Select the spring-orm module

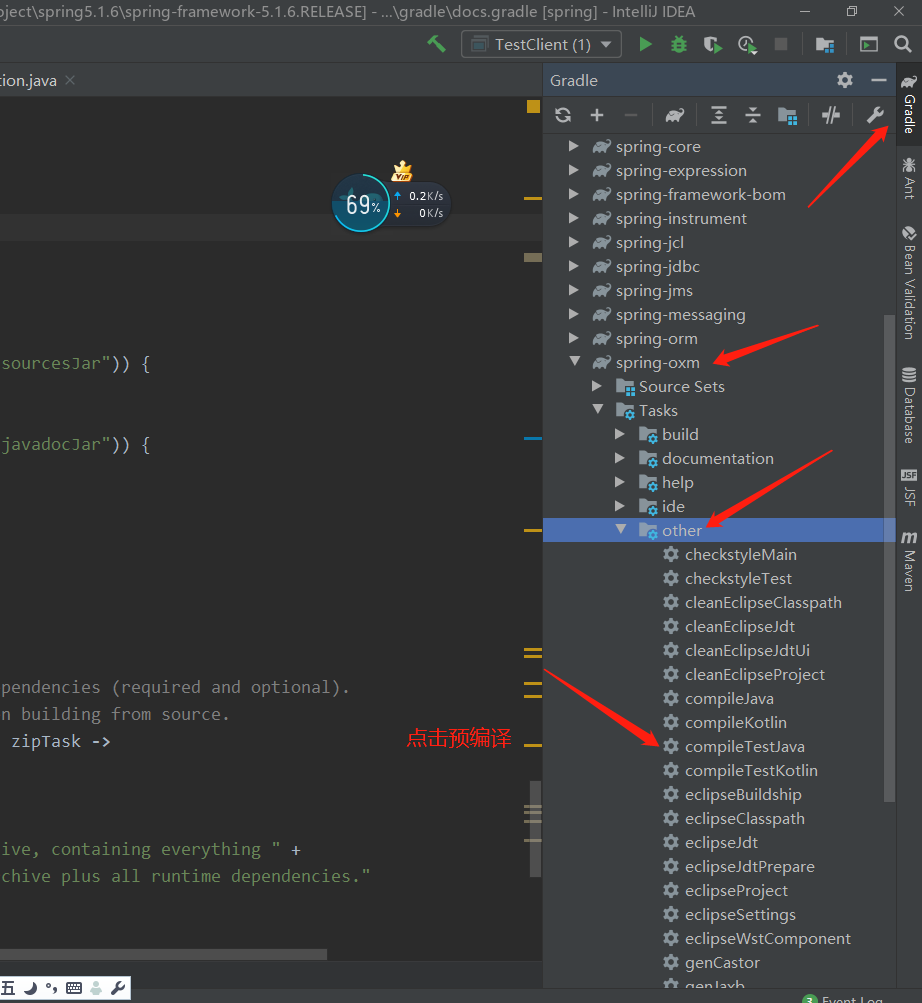(x=656, y=338)
